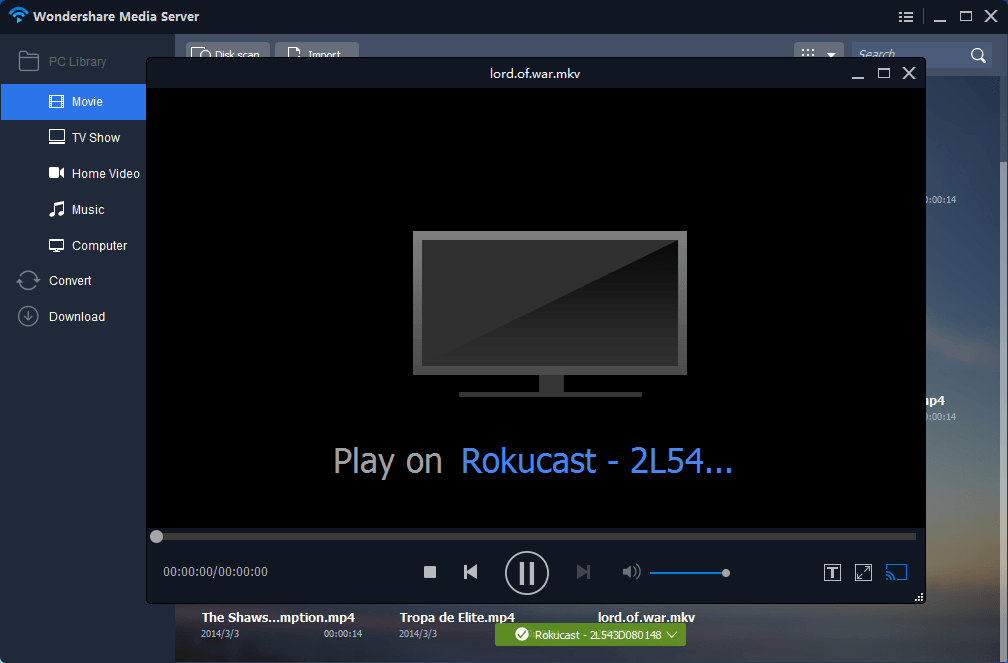Click the Rokucast - 2L54... link text
Viewport: 1008px width, 663px height.
pos(597,460)
